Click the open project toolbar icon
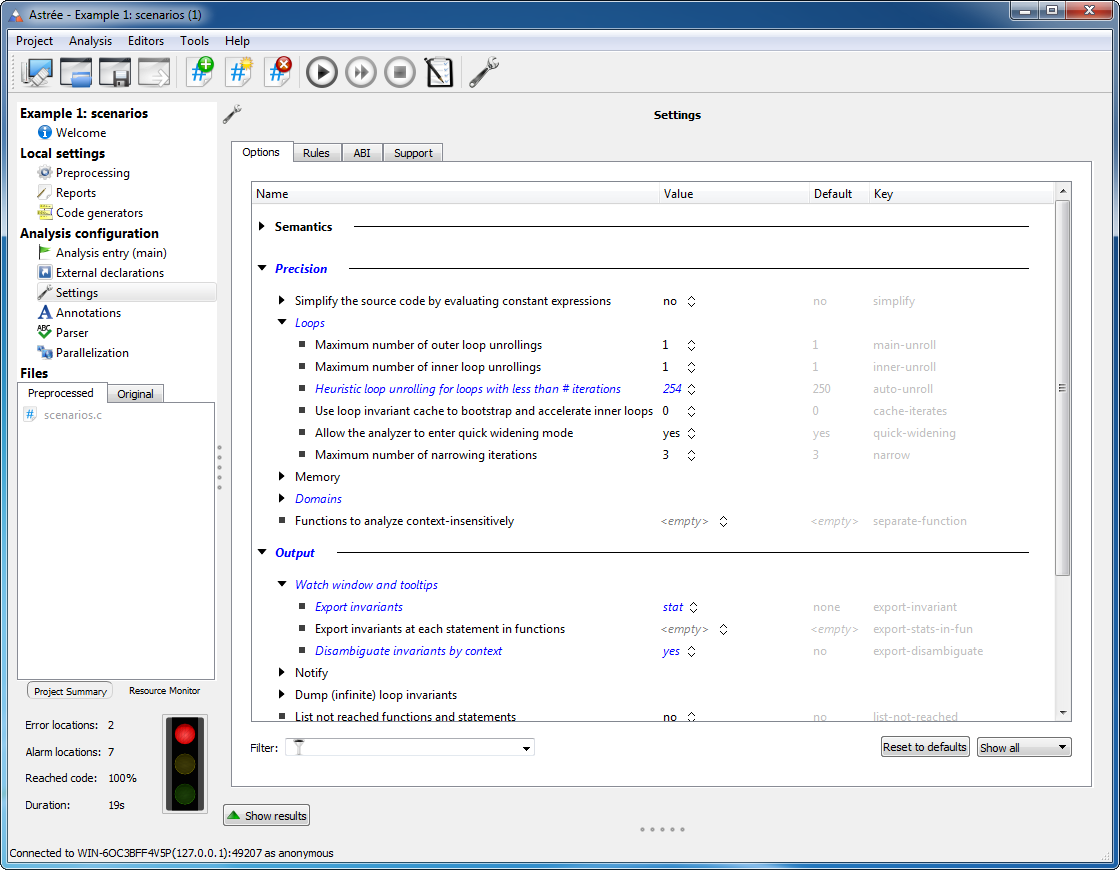Viewport: 1120px width, 870px height. tap(76, 72)
